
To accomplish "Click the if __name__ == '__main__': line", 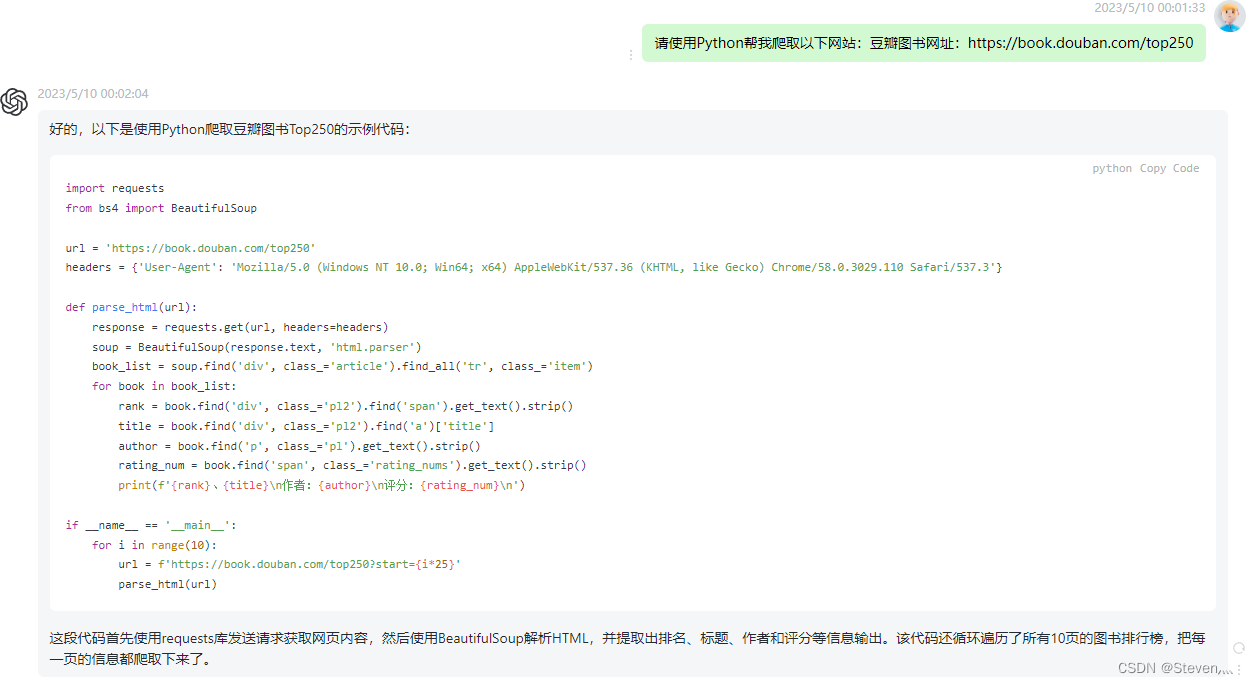I will (151, 525).
